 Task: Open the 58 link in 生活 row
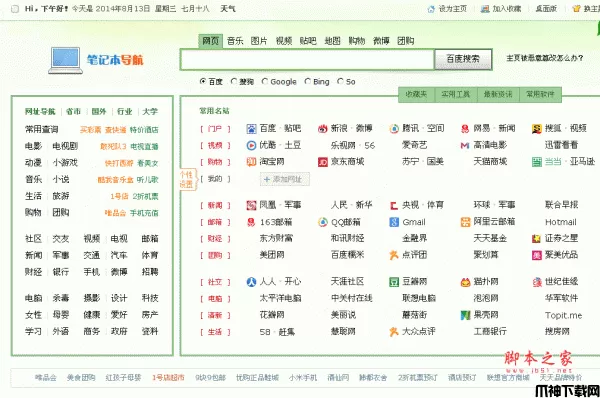click(265, 332)
